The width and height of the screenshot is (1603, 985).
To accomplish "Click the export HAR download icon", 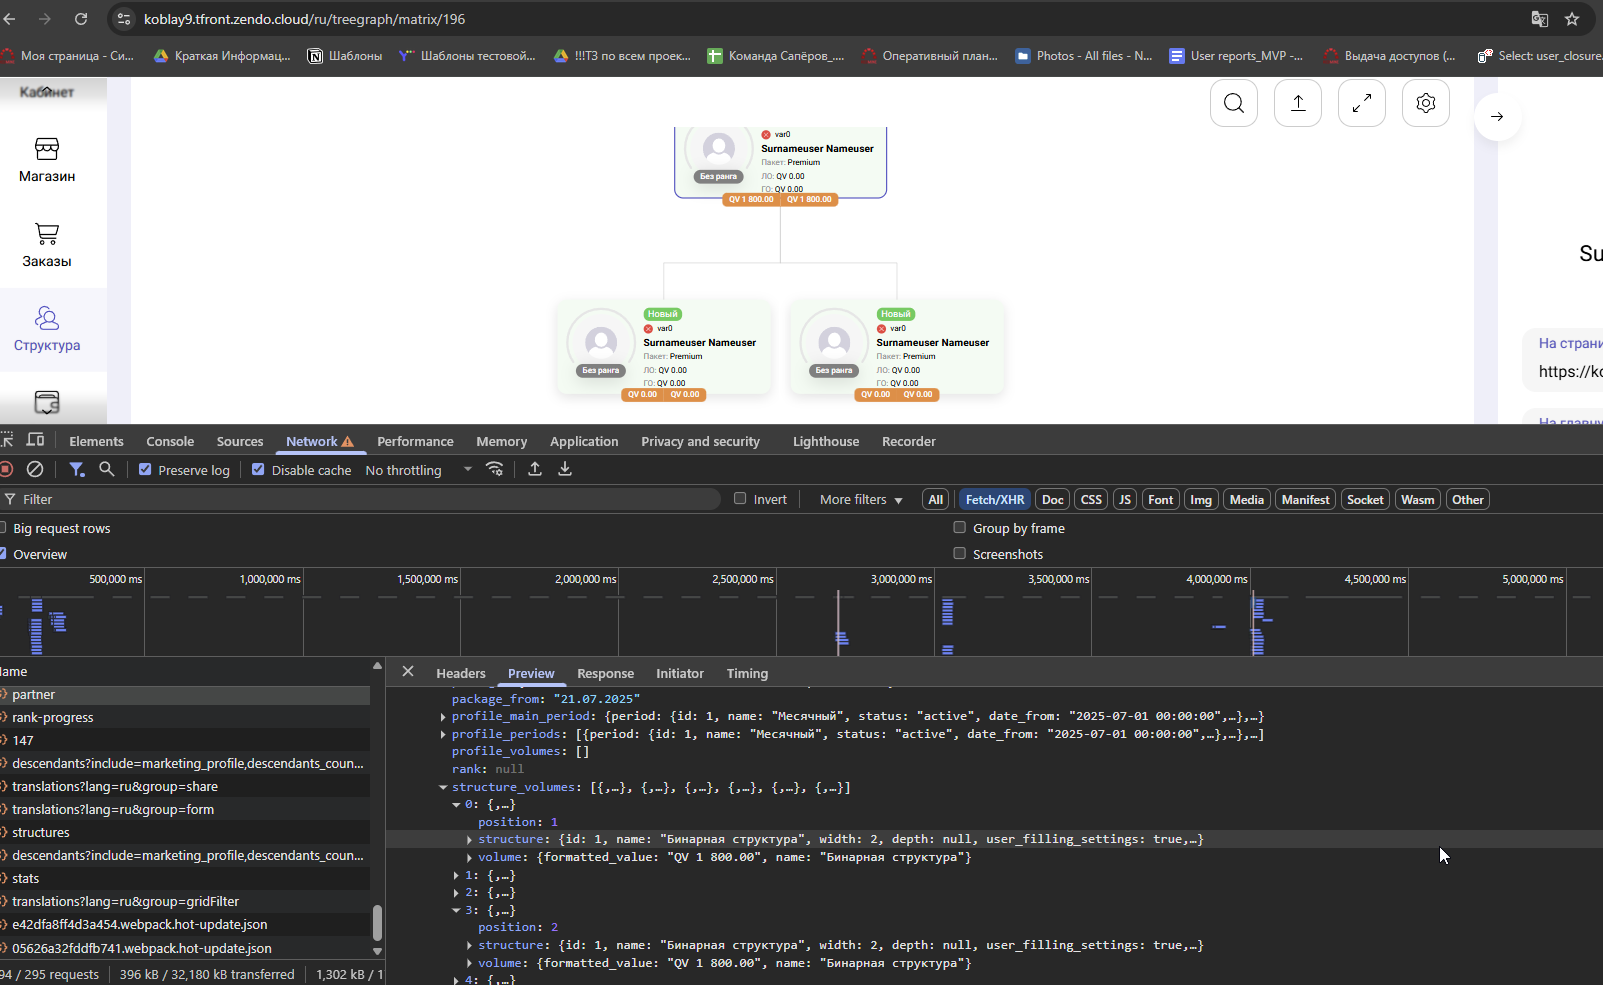I will pos(565,469).
